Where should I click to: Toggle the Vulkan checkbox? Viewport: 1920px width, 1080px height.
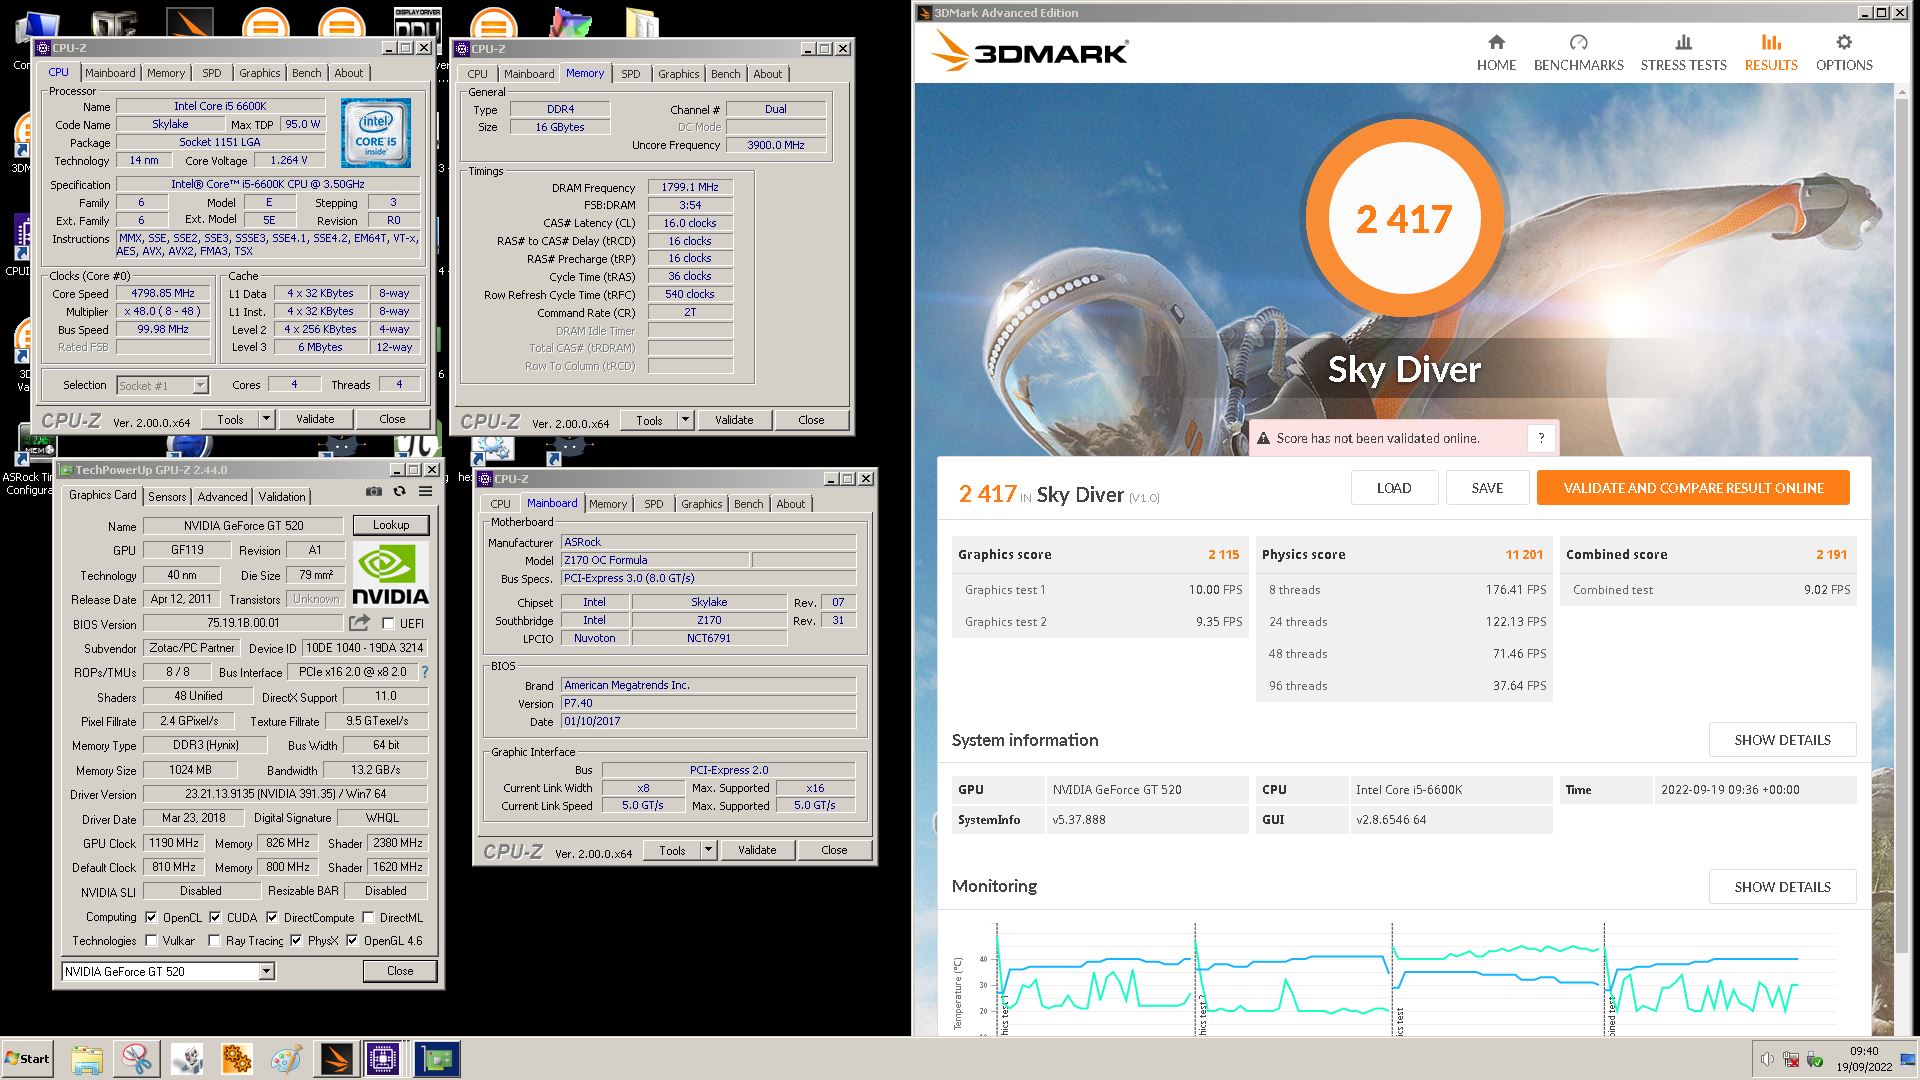pos(151,940)
